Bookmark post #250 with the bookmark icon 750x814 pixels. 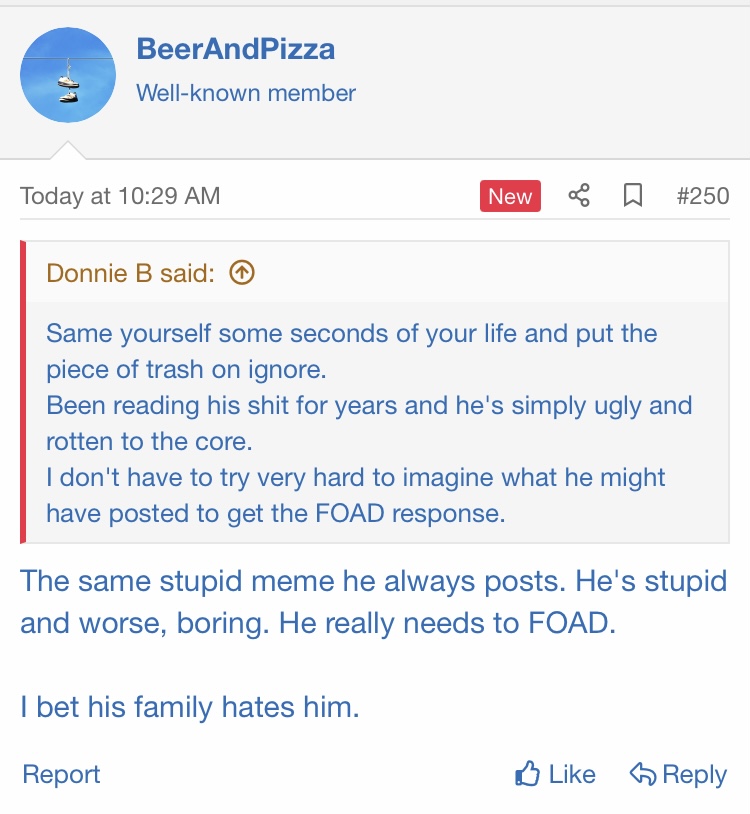pyautogui.click(x=632, y=196)
